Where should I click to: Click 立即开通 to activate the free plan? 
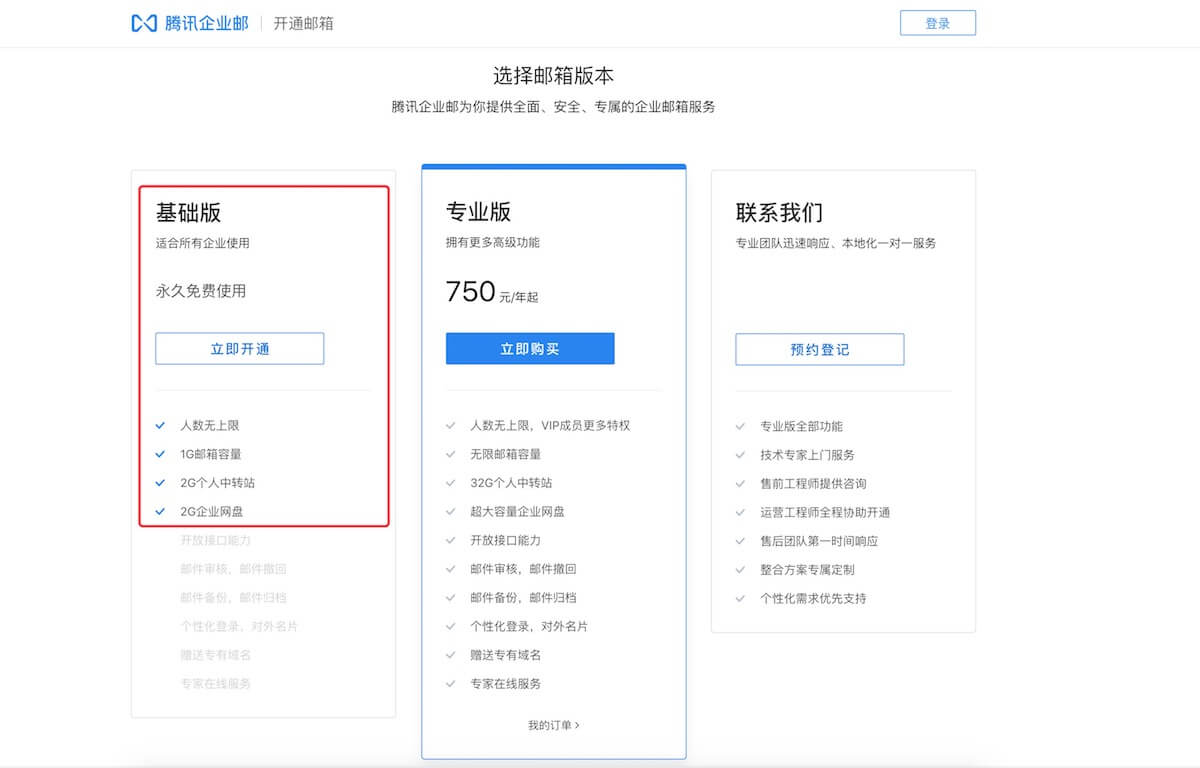pos(239,348)
